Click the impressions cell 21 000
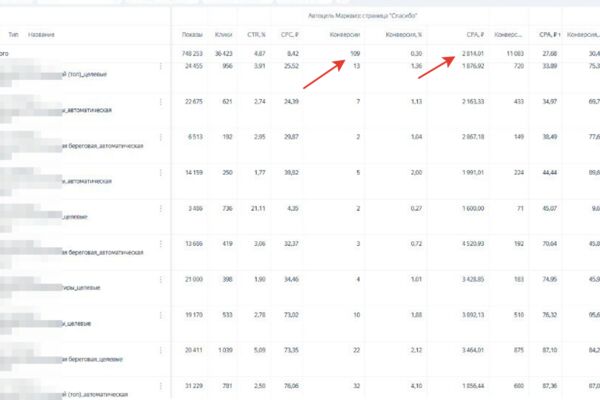The height and width of the screenshot is (400, 600). (194, 279)
